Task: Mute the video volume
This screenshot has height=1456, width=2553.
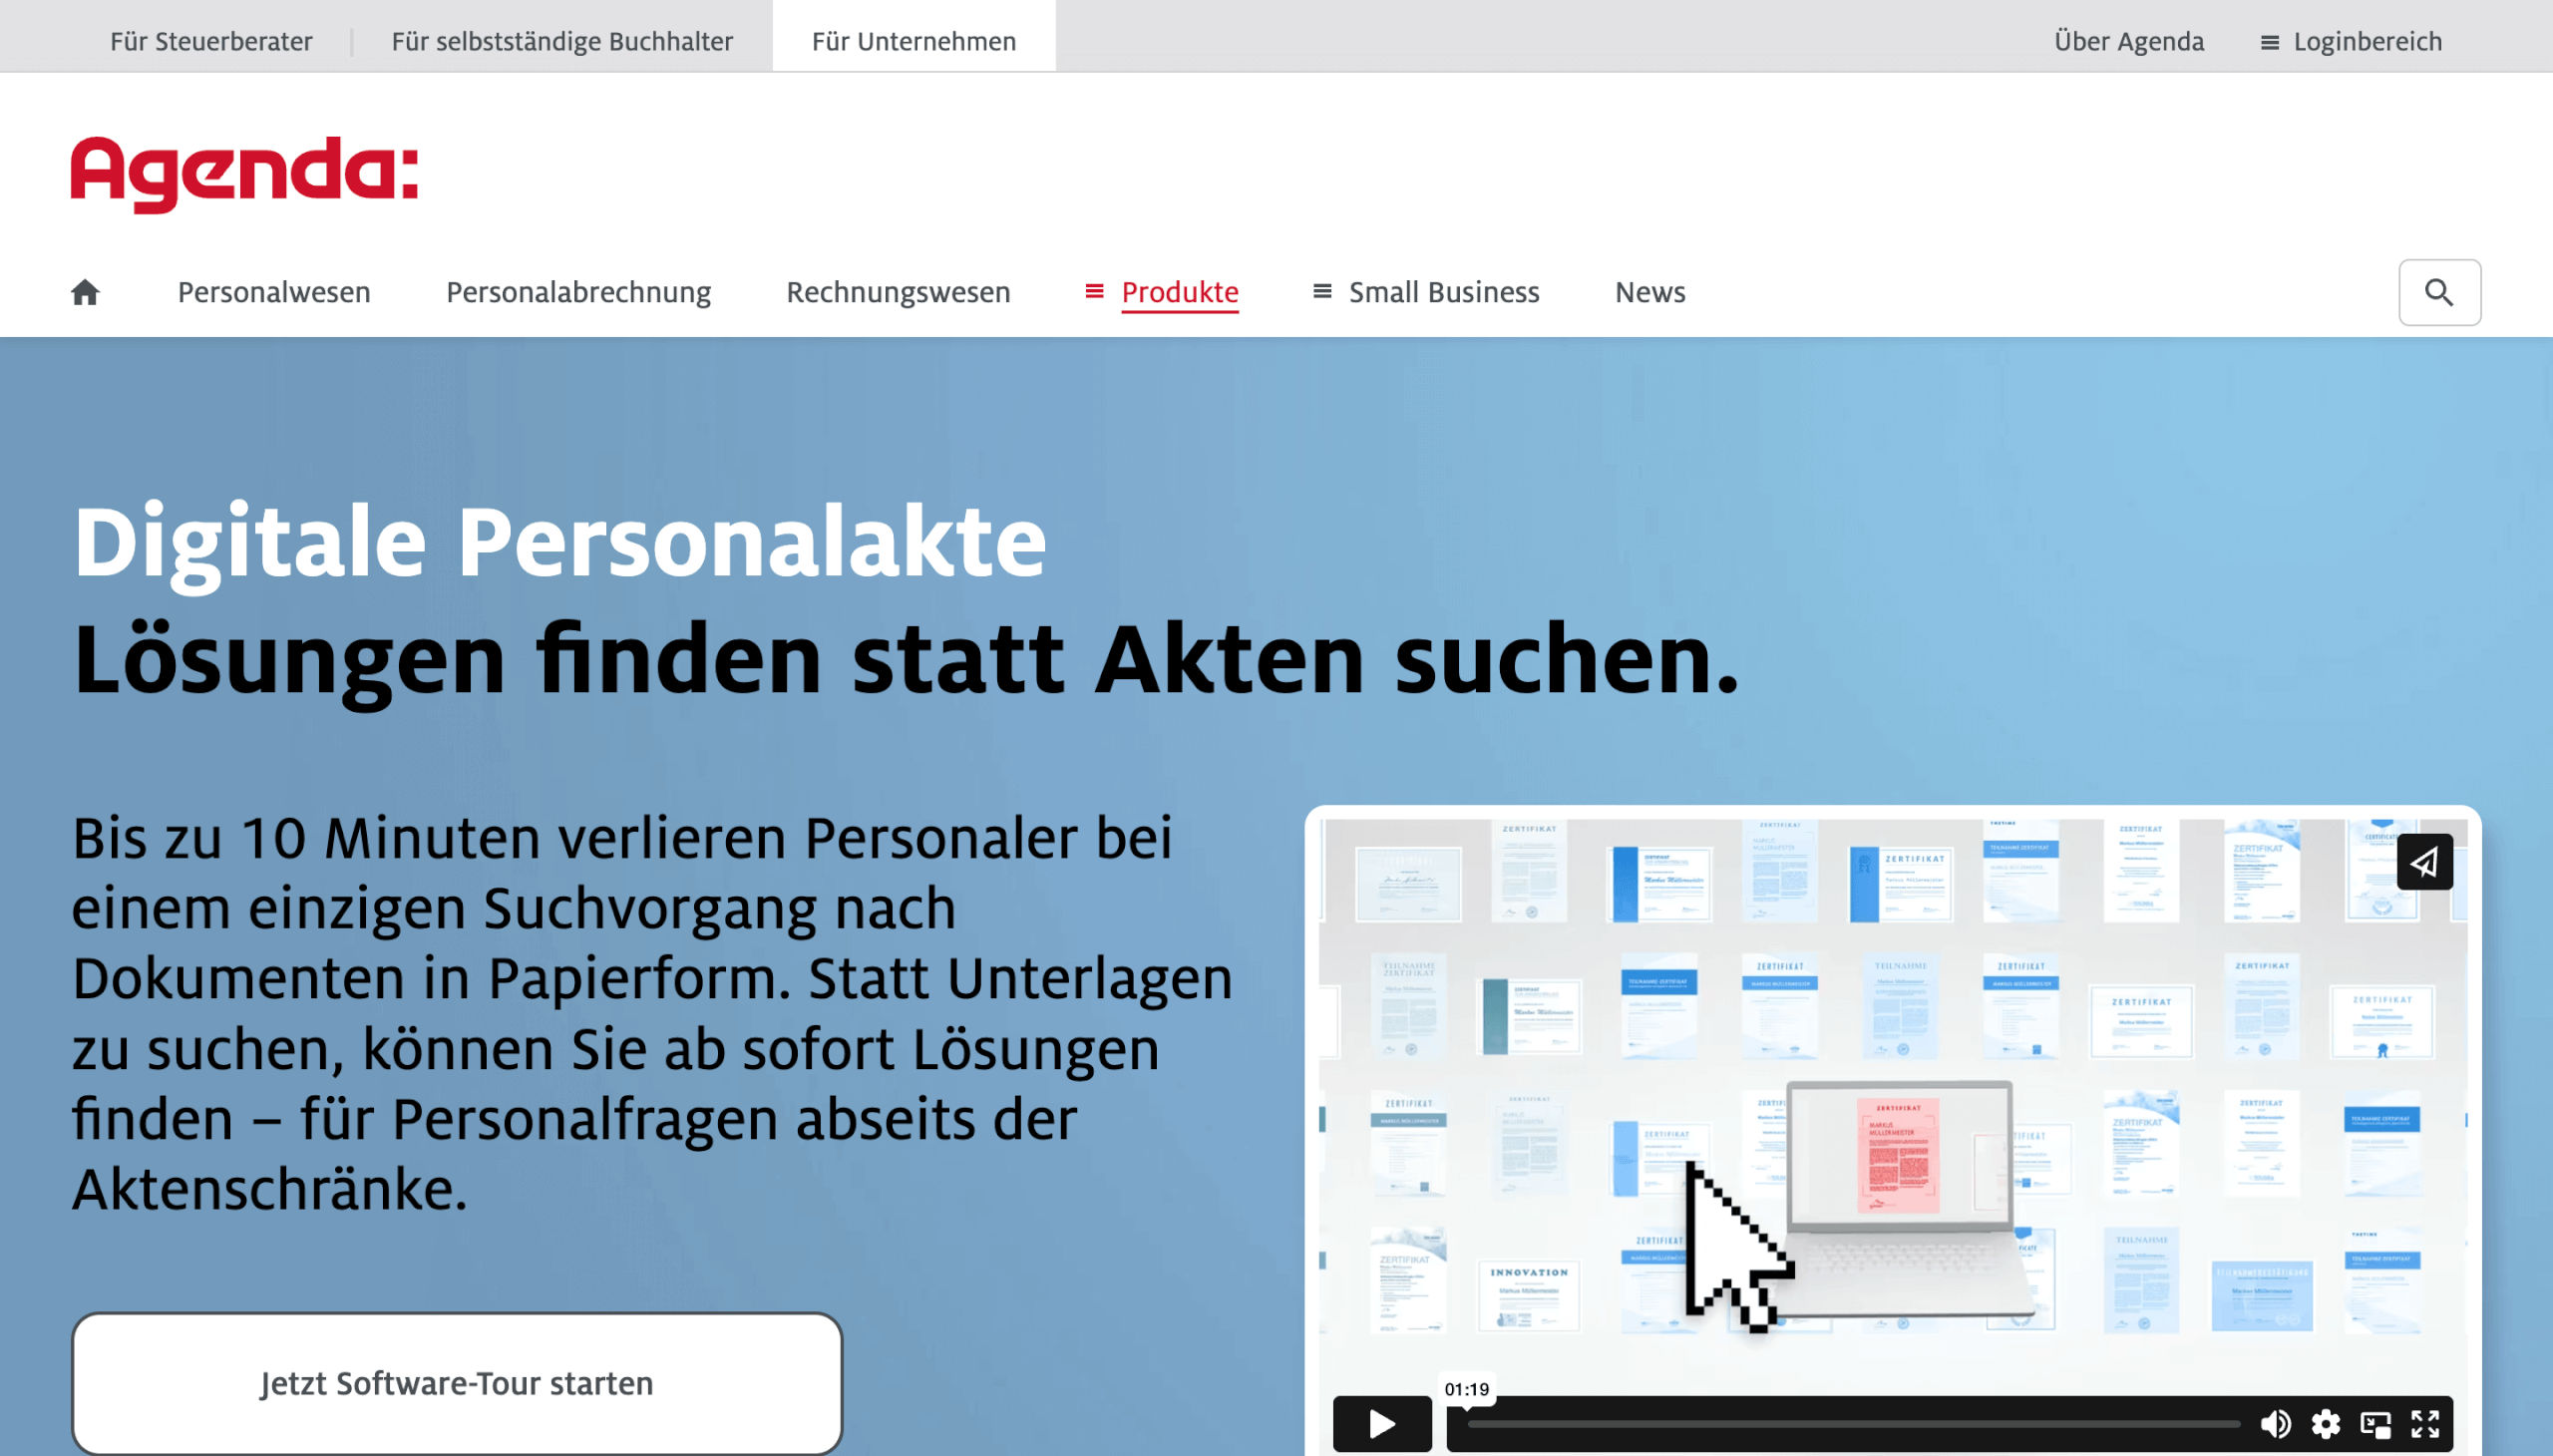Action: pyautogui.click(x=2275, y=1423)
